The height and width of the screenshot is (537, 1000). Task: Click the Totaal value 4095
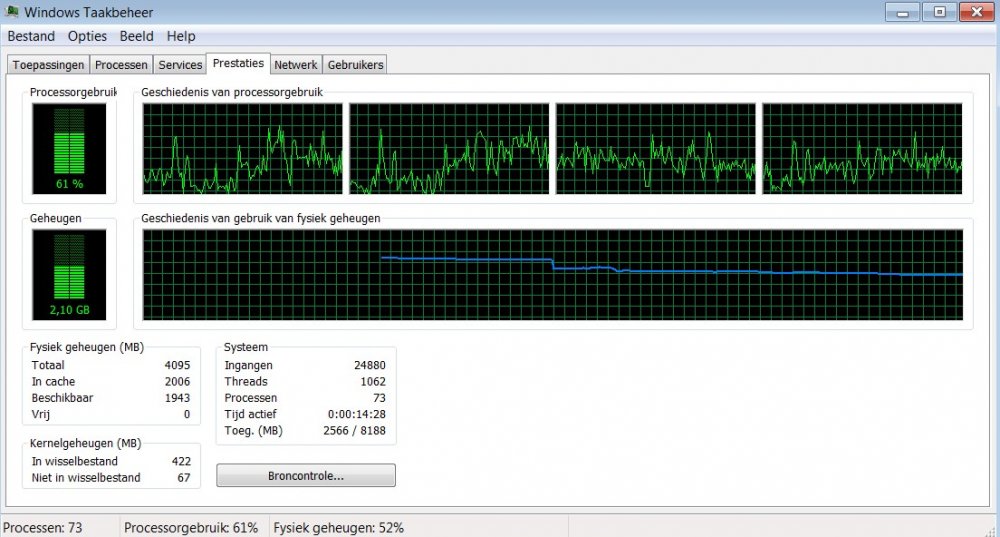(x=177, y=365)
